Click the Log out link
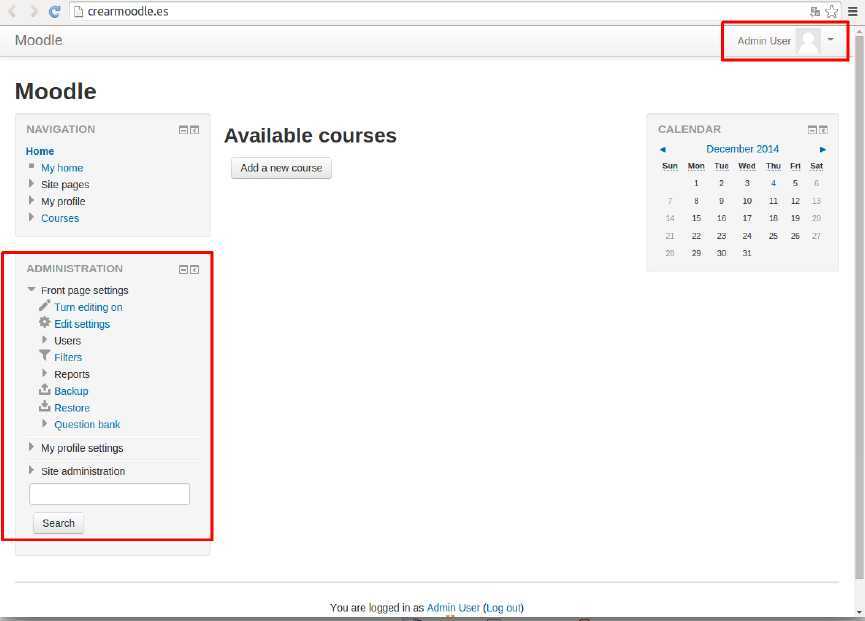865x621 pixels. click(x=503, y=608)
